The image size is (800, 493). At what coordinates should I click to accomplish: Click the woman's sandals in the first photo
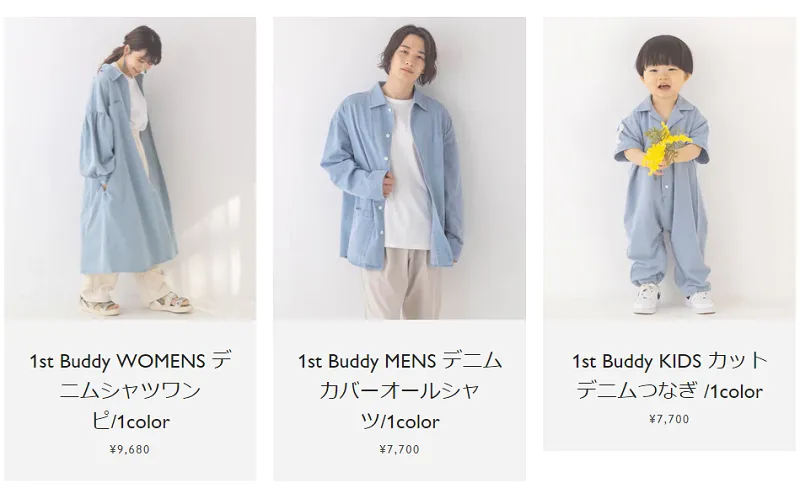[x=135, y=303]
